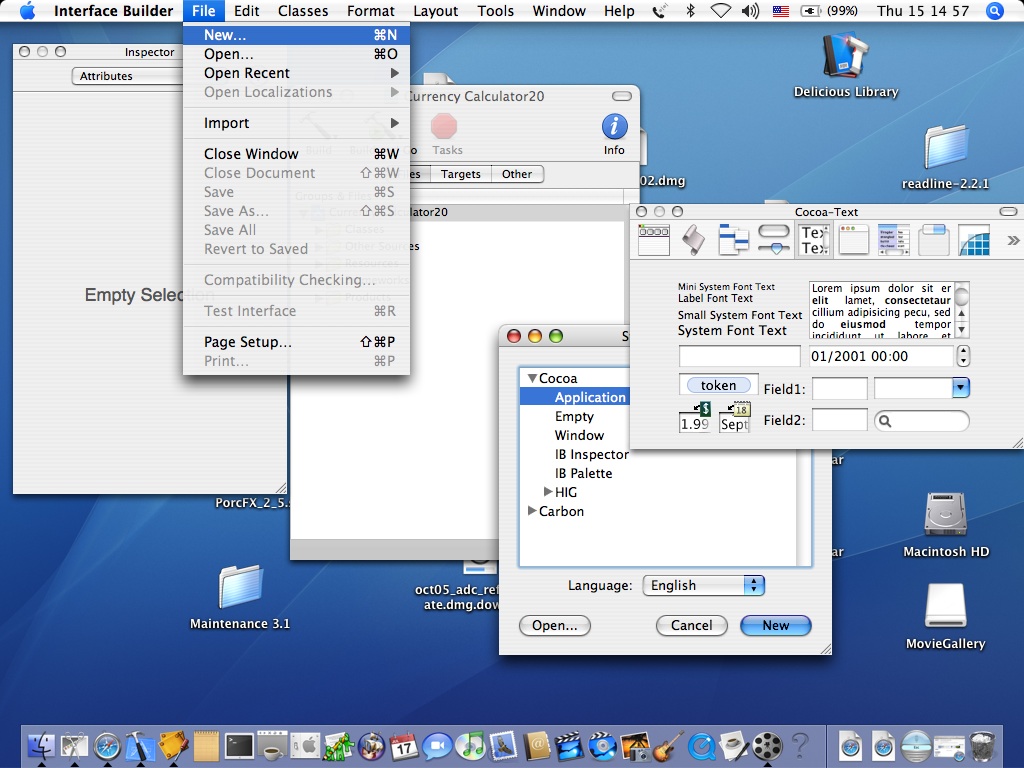Image resolution: width=1024 pixels, height=768 pixels.
Task: Pick the calendar date formatter icon
Action: click(735, 417)
